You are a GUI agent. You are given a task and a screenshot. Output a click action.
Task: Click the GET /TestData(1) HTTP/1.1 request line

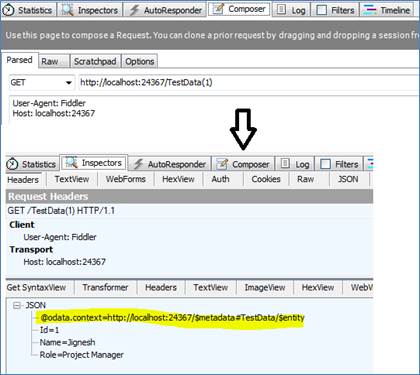(61, 211)
